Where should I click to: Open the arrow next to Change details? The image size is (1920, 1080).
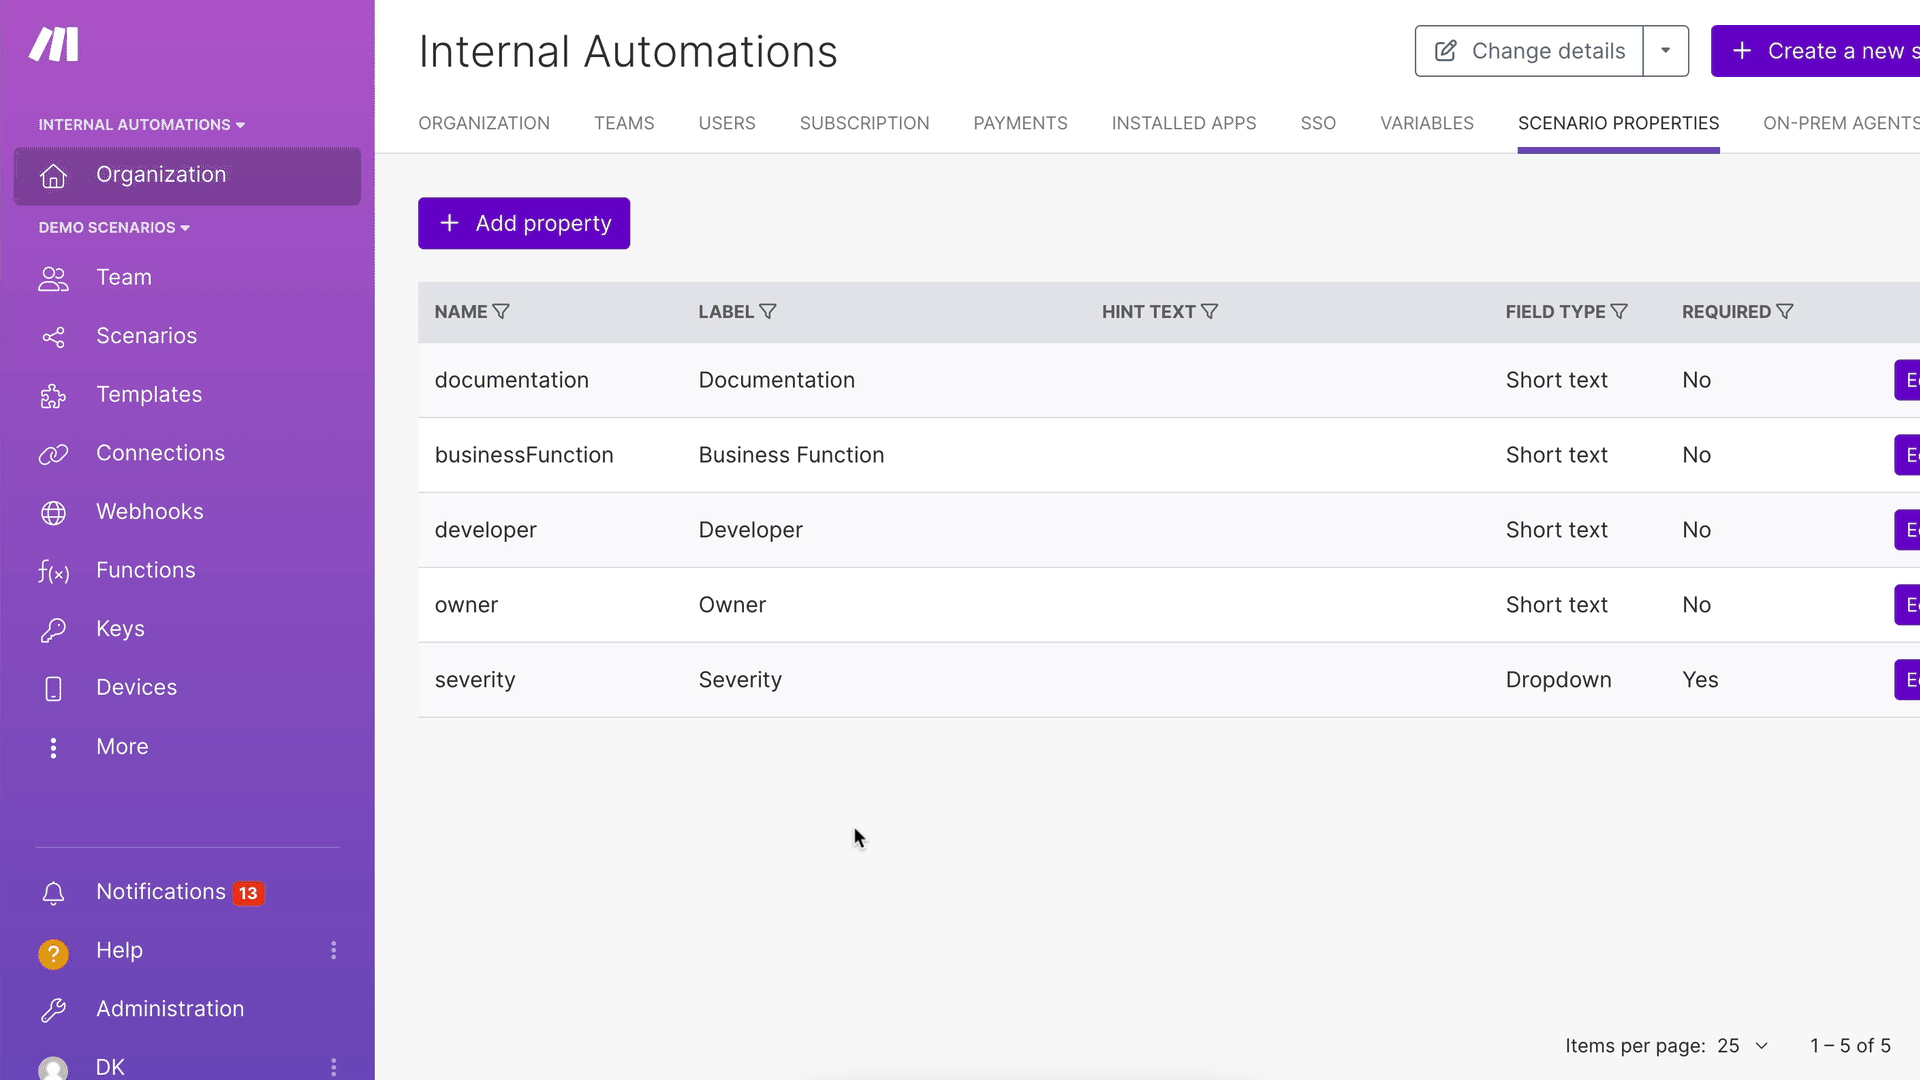point(1666,51)
